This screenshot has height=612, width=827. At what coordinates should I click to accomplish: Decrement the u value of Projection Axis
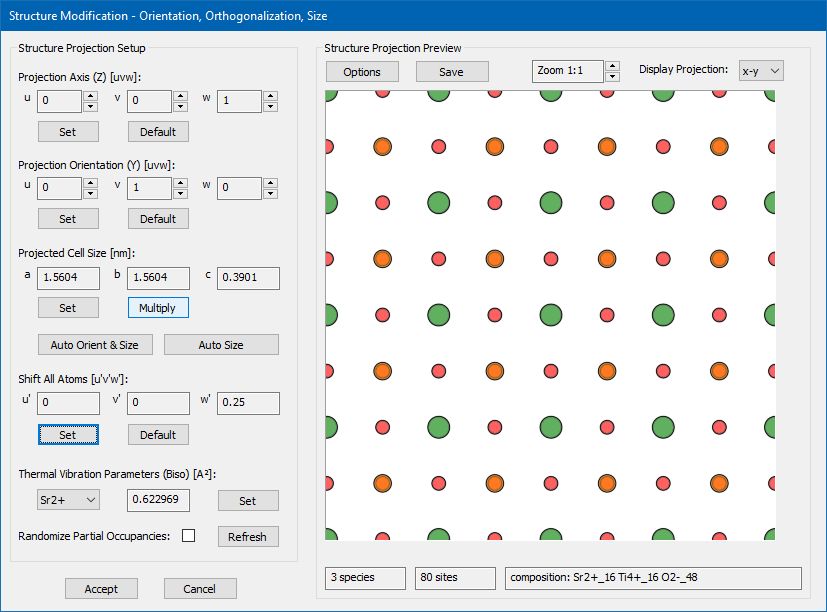click(90, 105)
